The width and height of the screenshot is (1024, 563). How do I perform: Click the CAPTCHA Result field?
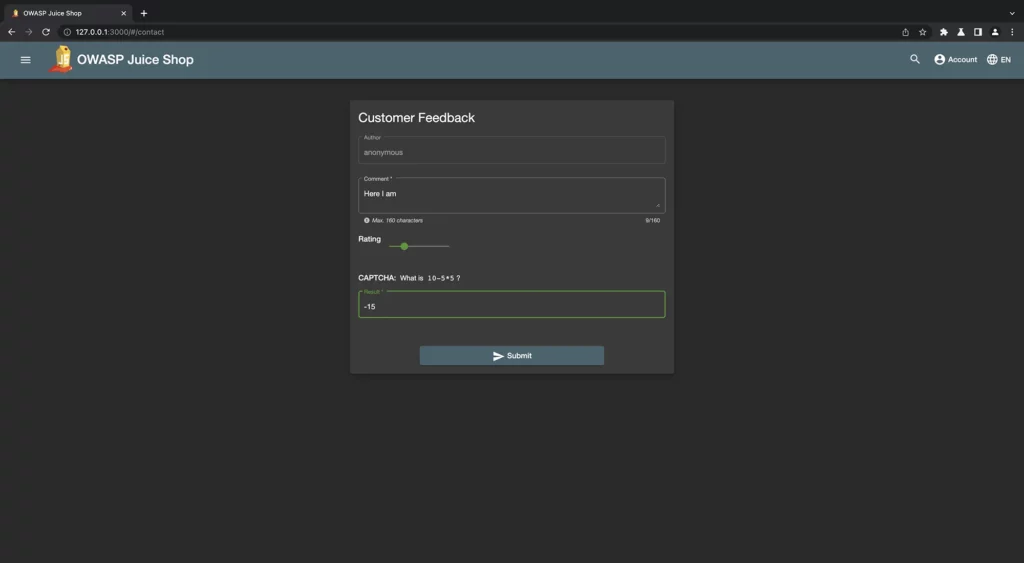pyautogui.click(x=511, y=304)
